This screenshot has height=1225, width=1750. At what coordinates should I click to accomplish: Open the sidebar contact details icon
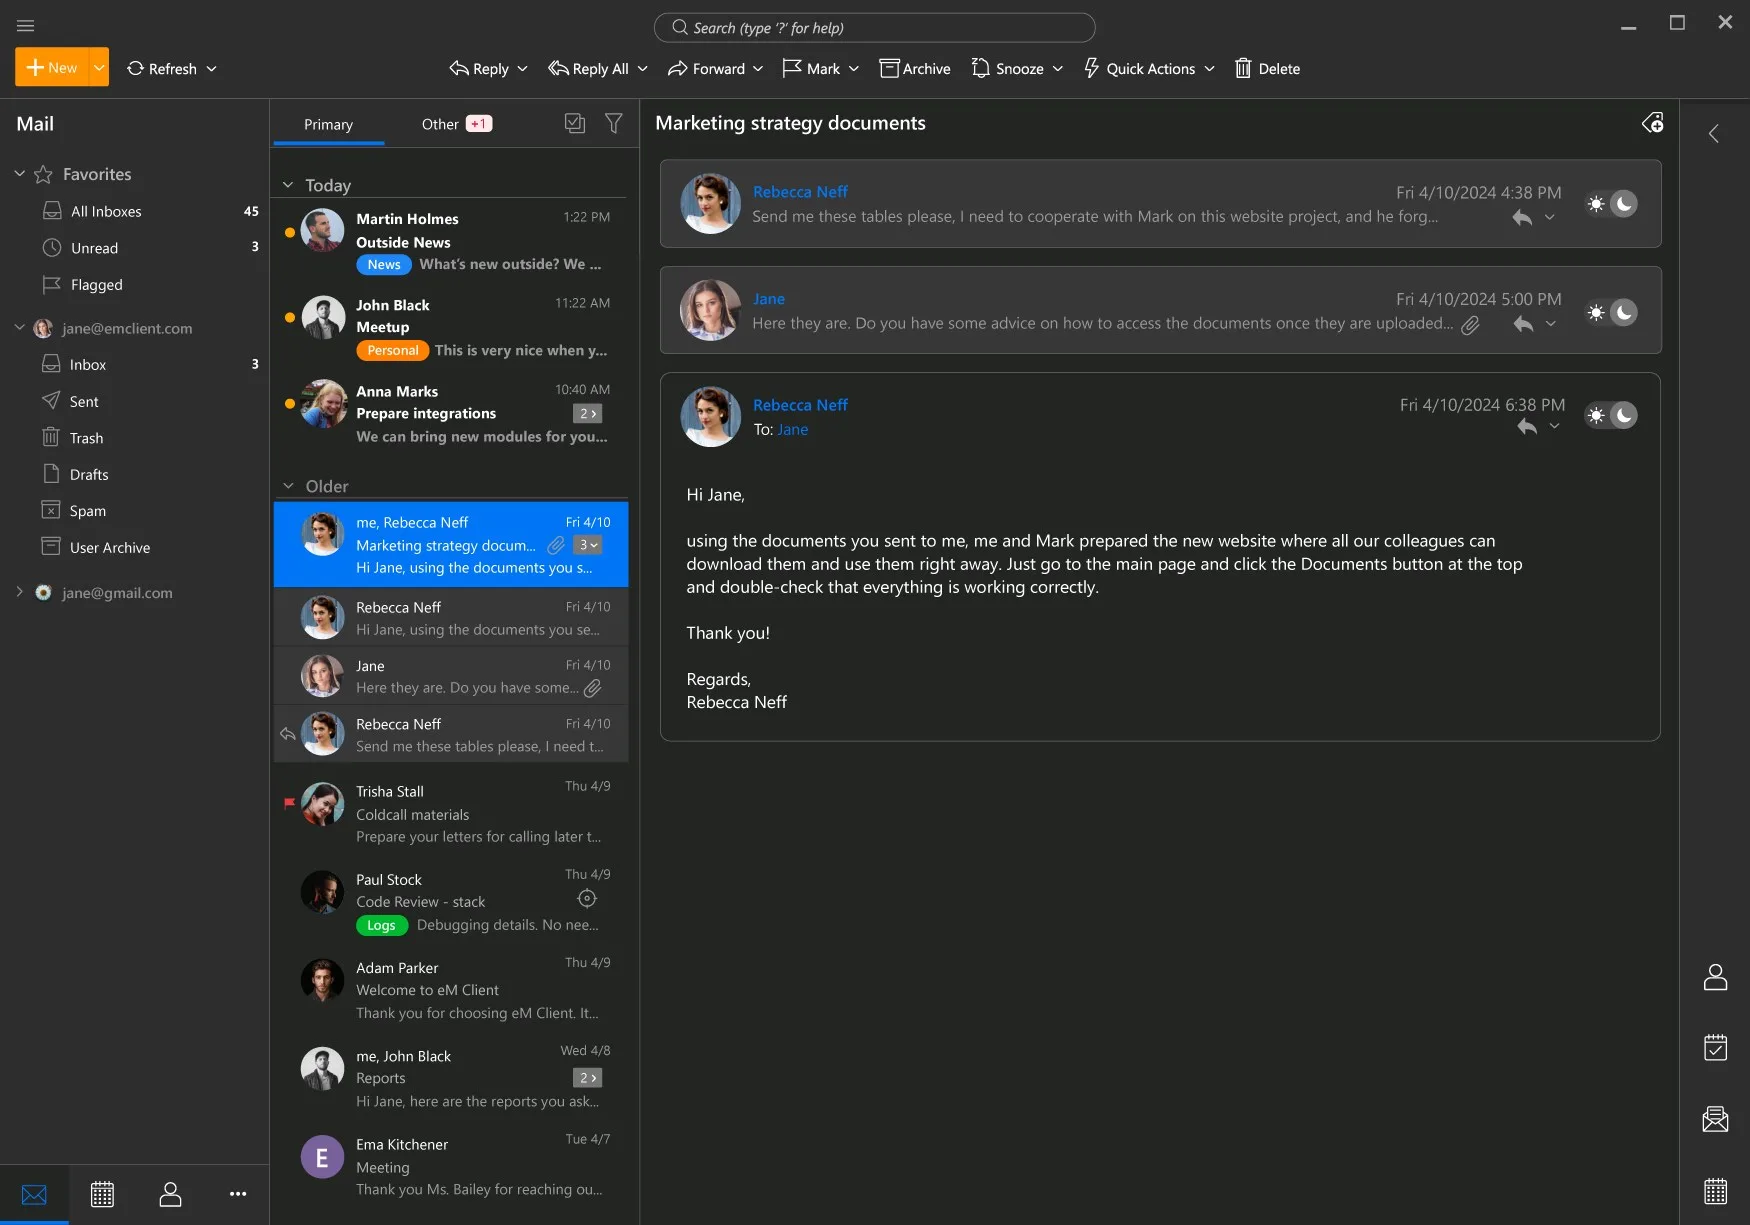point(1715,977)
